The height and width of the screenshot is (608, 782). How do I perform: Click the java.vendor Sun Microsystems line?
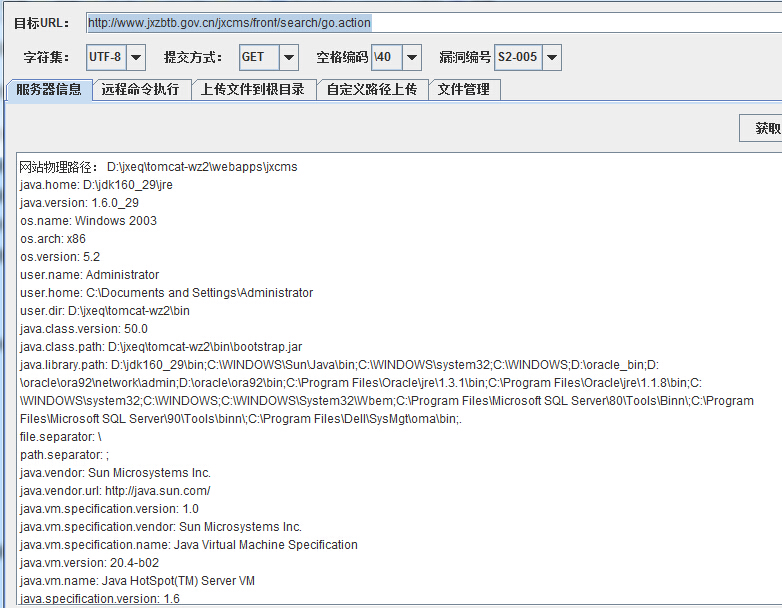click(x=115, y=473)
